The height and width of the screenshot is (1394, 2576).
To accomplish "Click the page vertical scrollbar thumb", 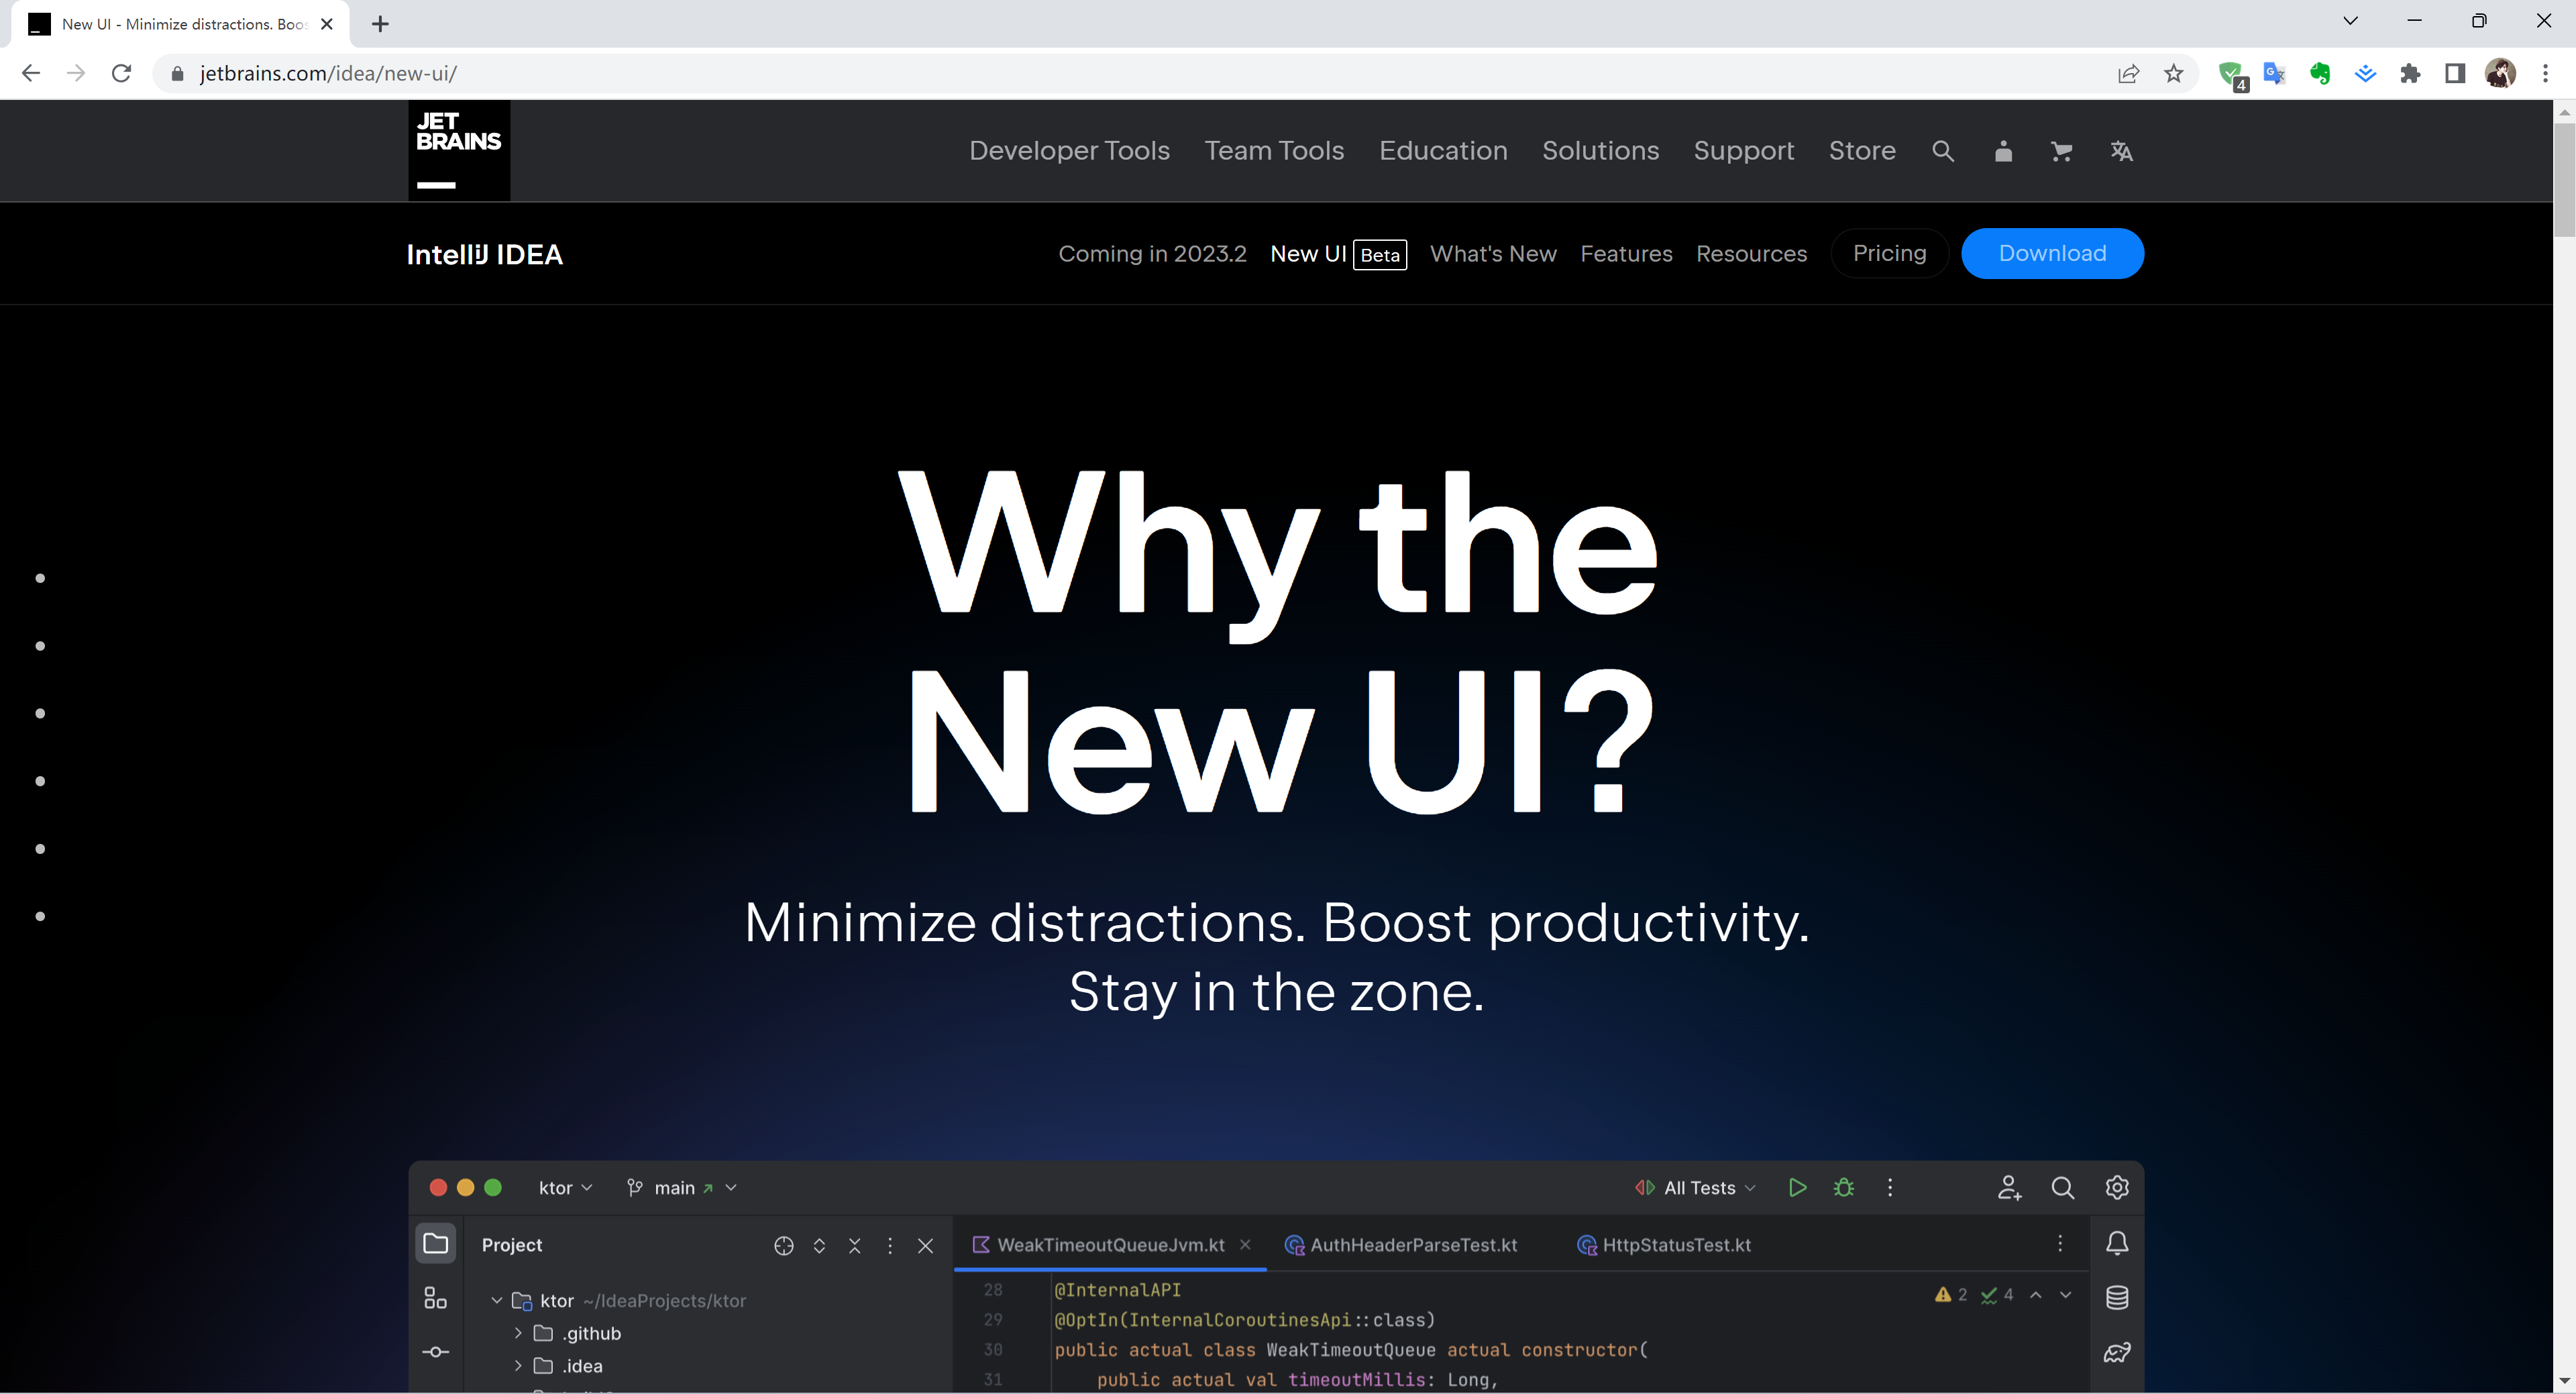I will [x=2565, y=180].
